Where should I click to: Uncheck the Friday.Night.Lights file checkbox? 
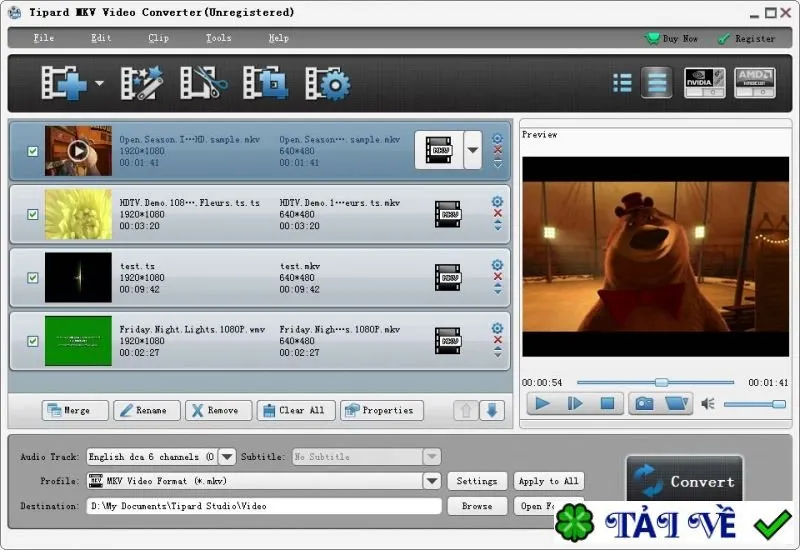pyautogui.click(x=33, y=341)
